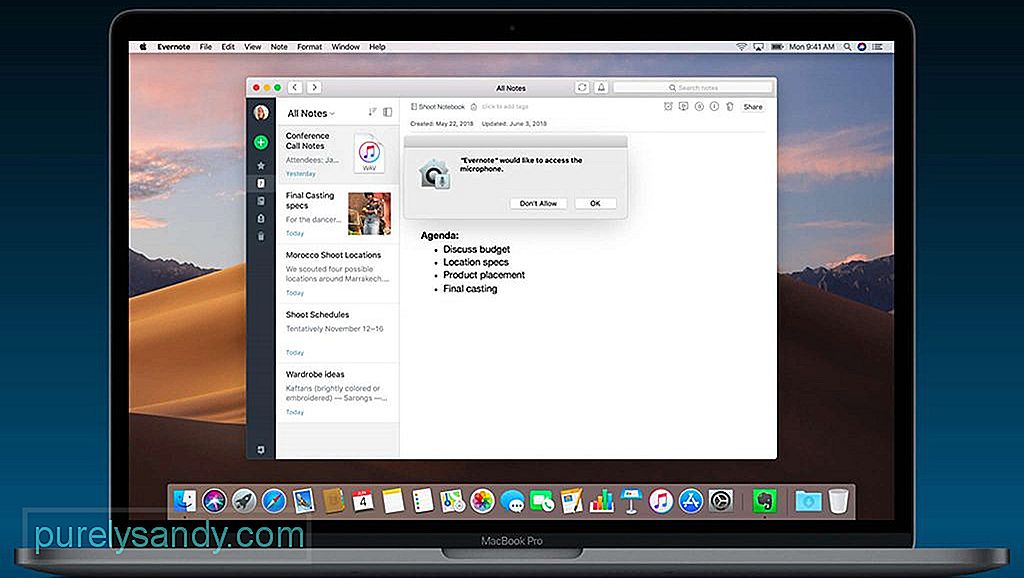Click the sync button in the title bar
The image size is (1024, 578).
tap(582, 87)
